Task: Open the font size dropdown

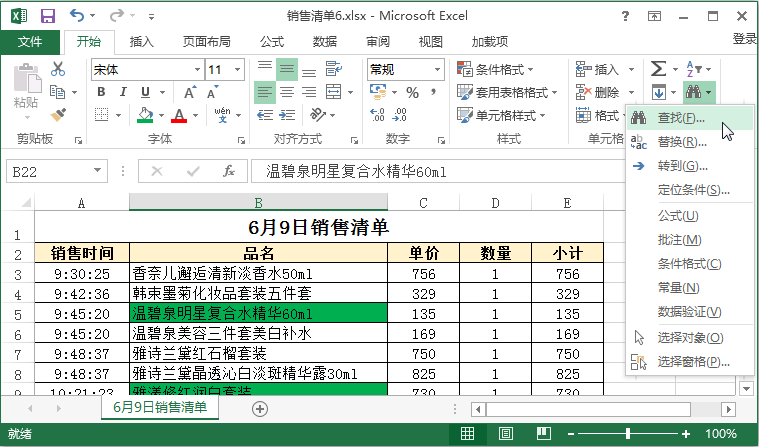Action: click(237, 70)
